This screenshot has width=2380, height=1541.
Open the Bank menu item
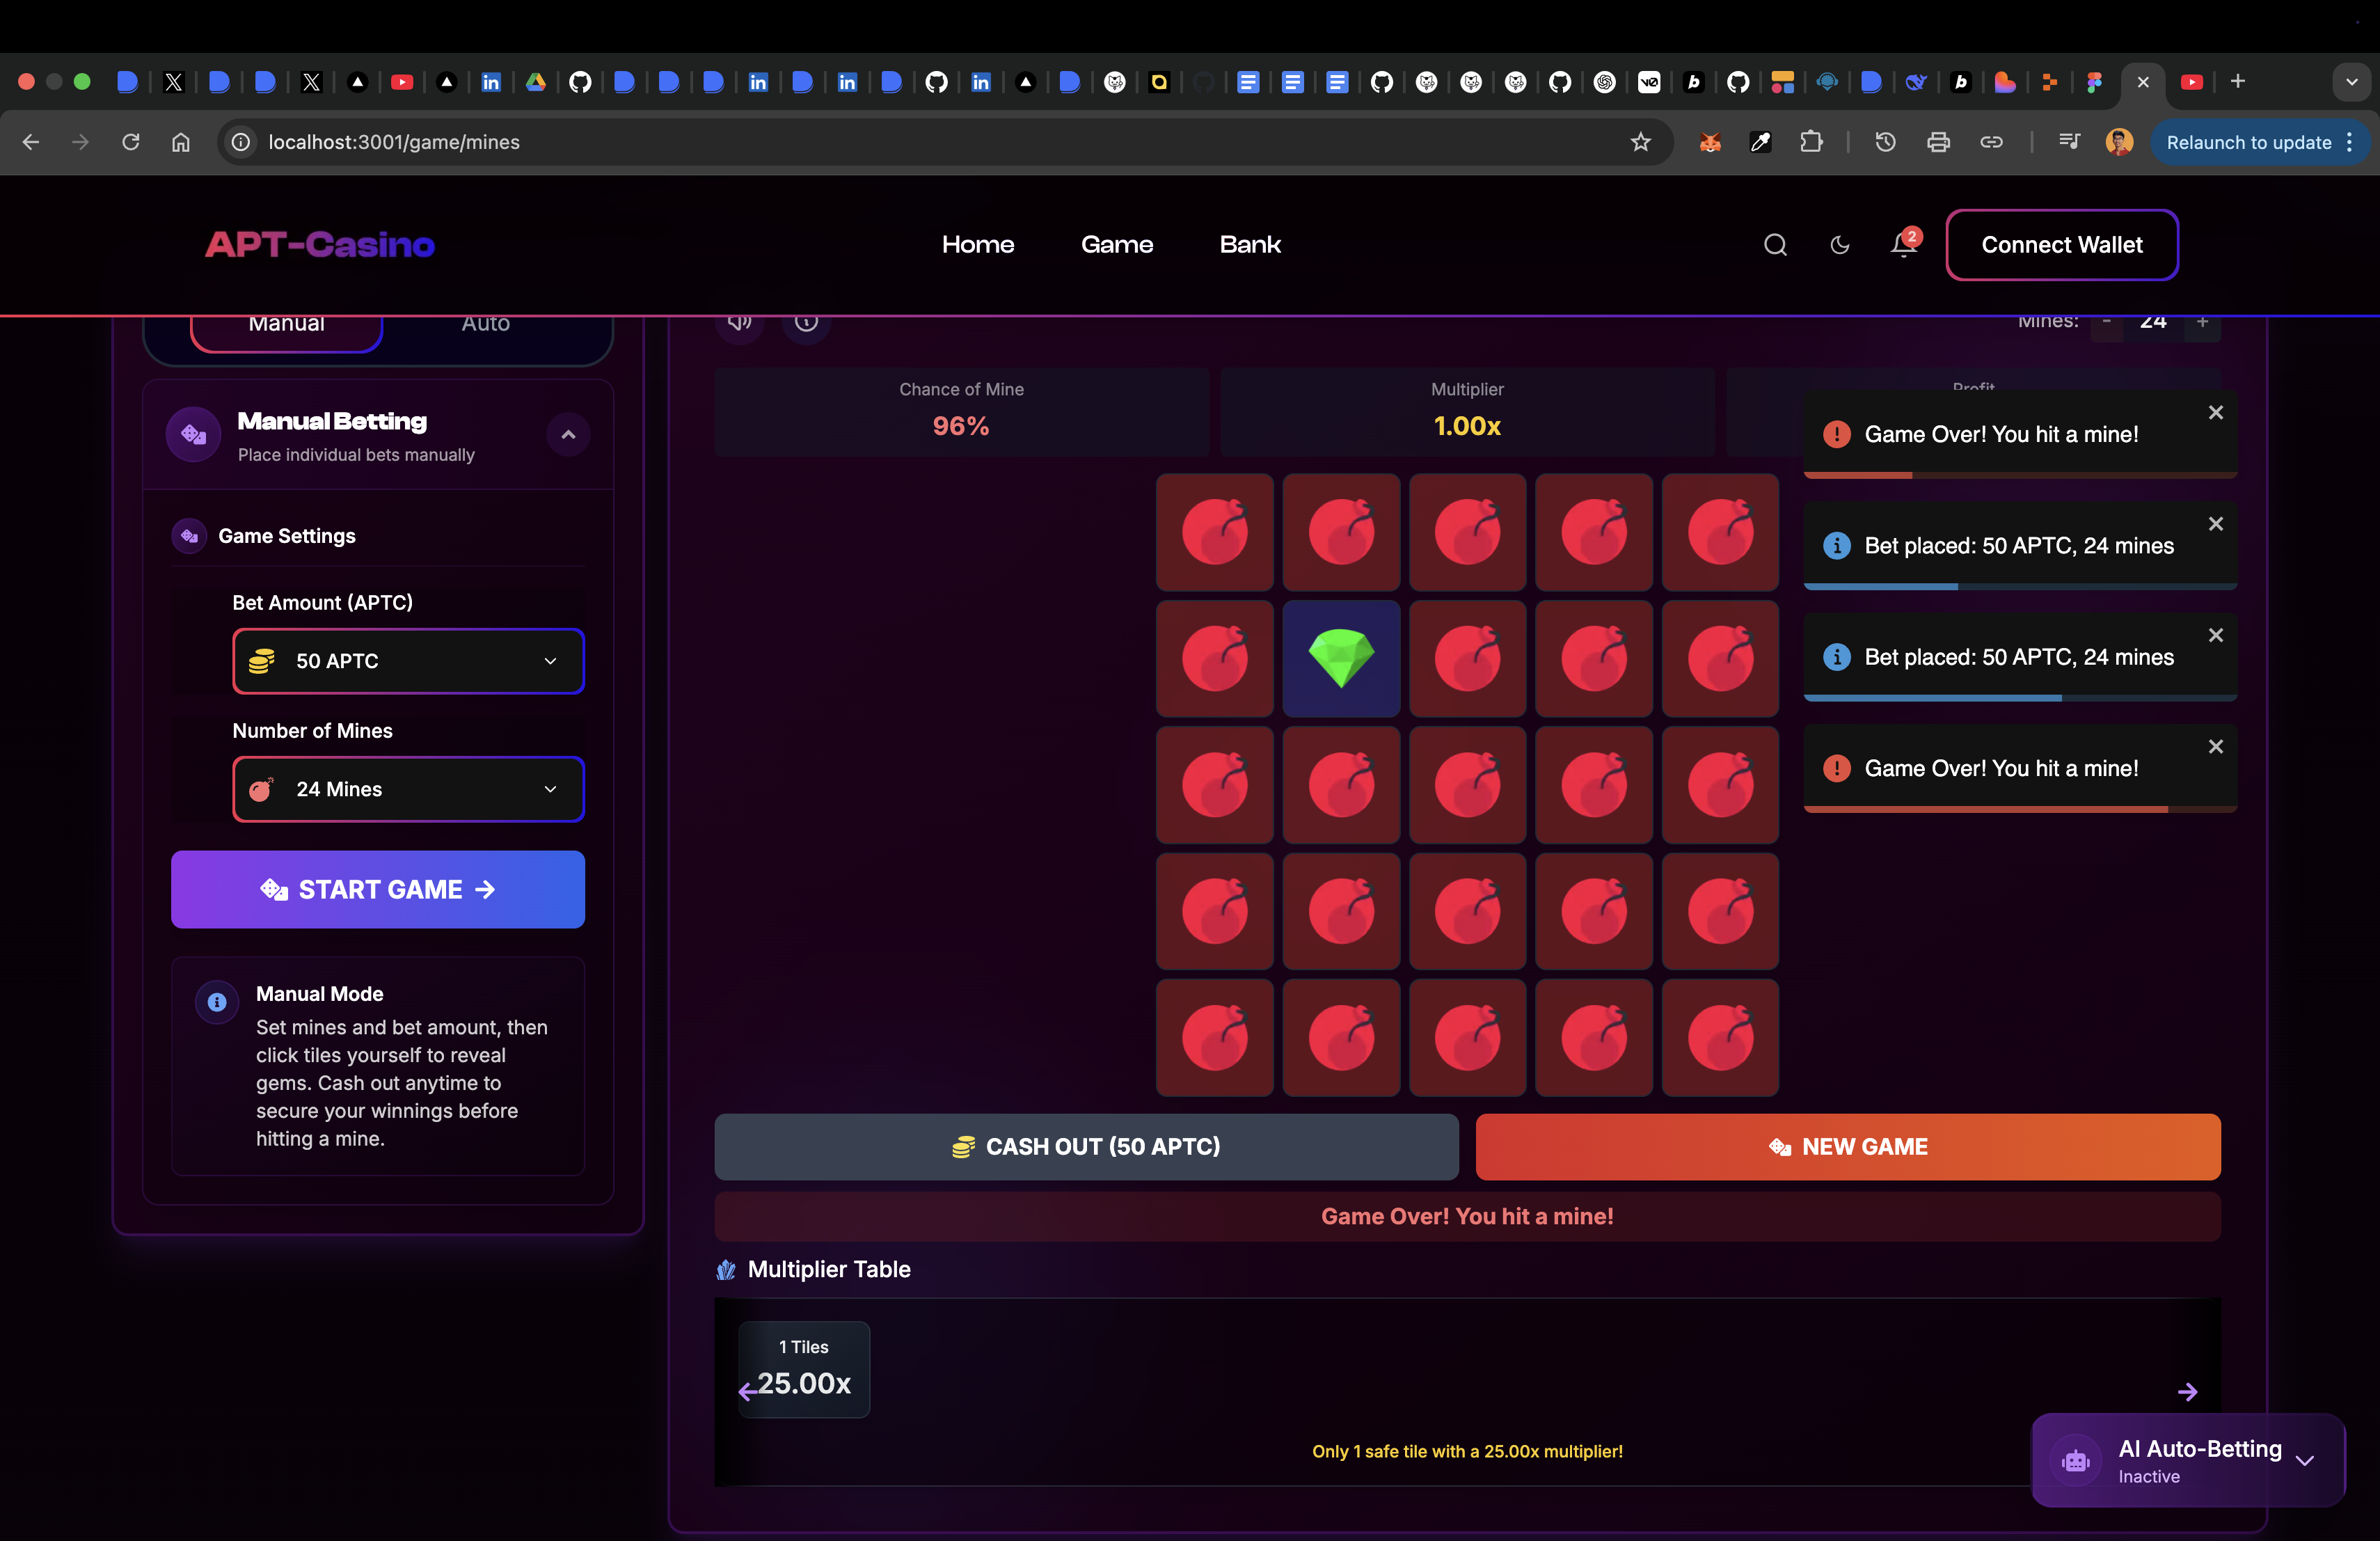(x=1249, y=245)
